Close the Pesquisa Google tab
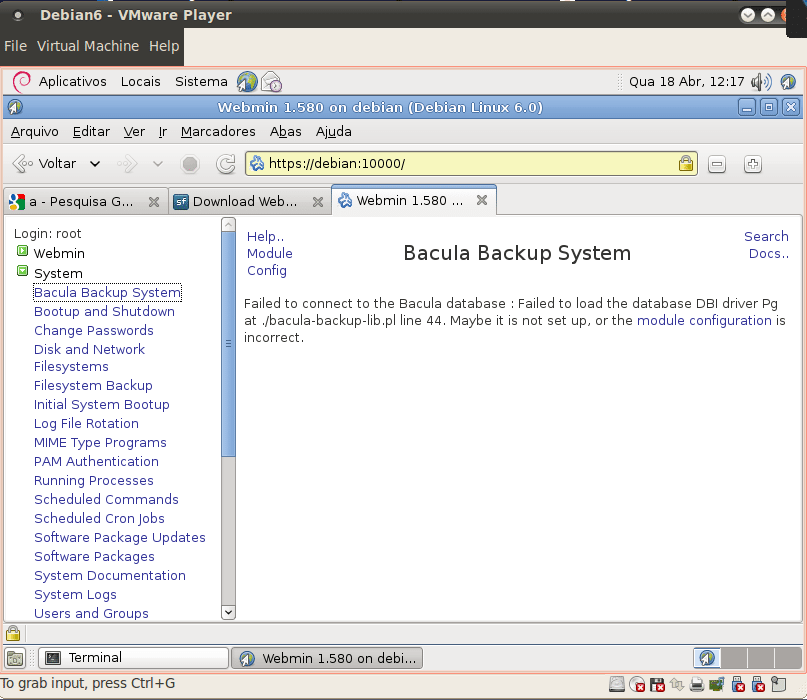 pyautogui.click(x=153, y=202)
